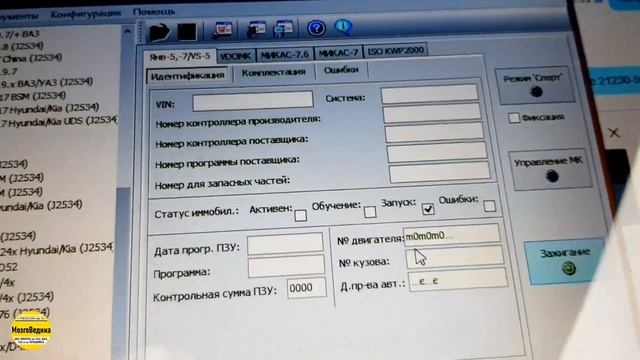Switch to the Янв-5,-7/VS-5 tab
The height and width of the screenshot is (360, 640).
(180, 56)
